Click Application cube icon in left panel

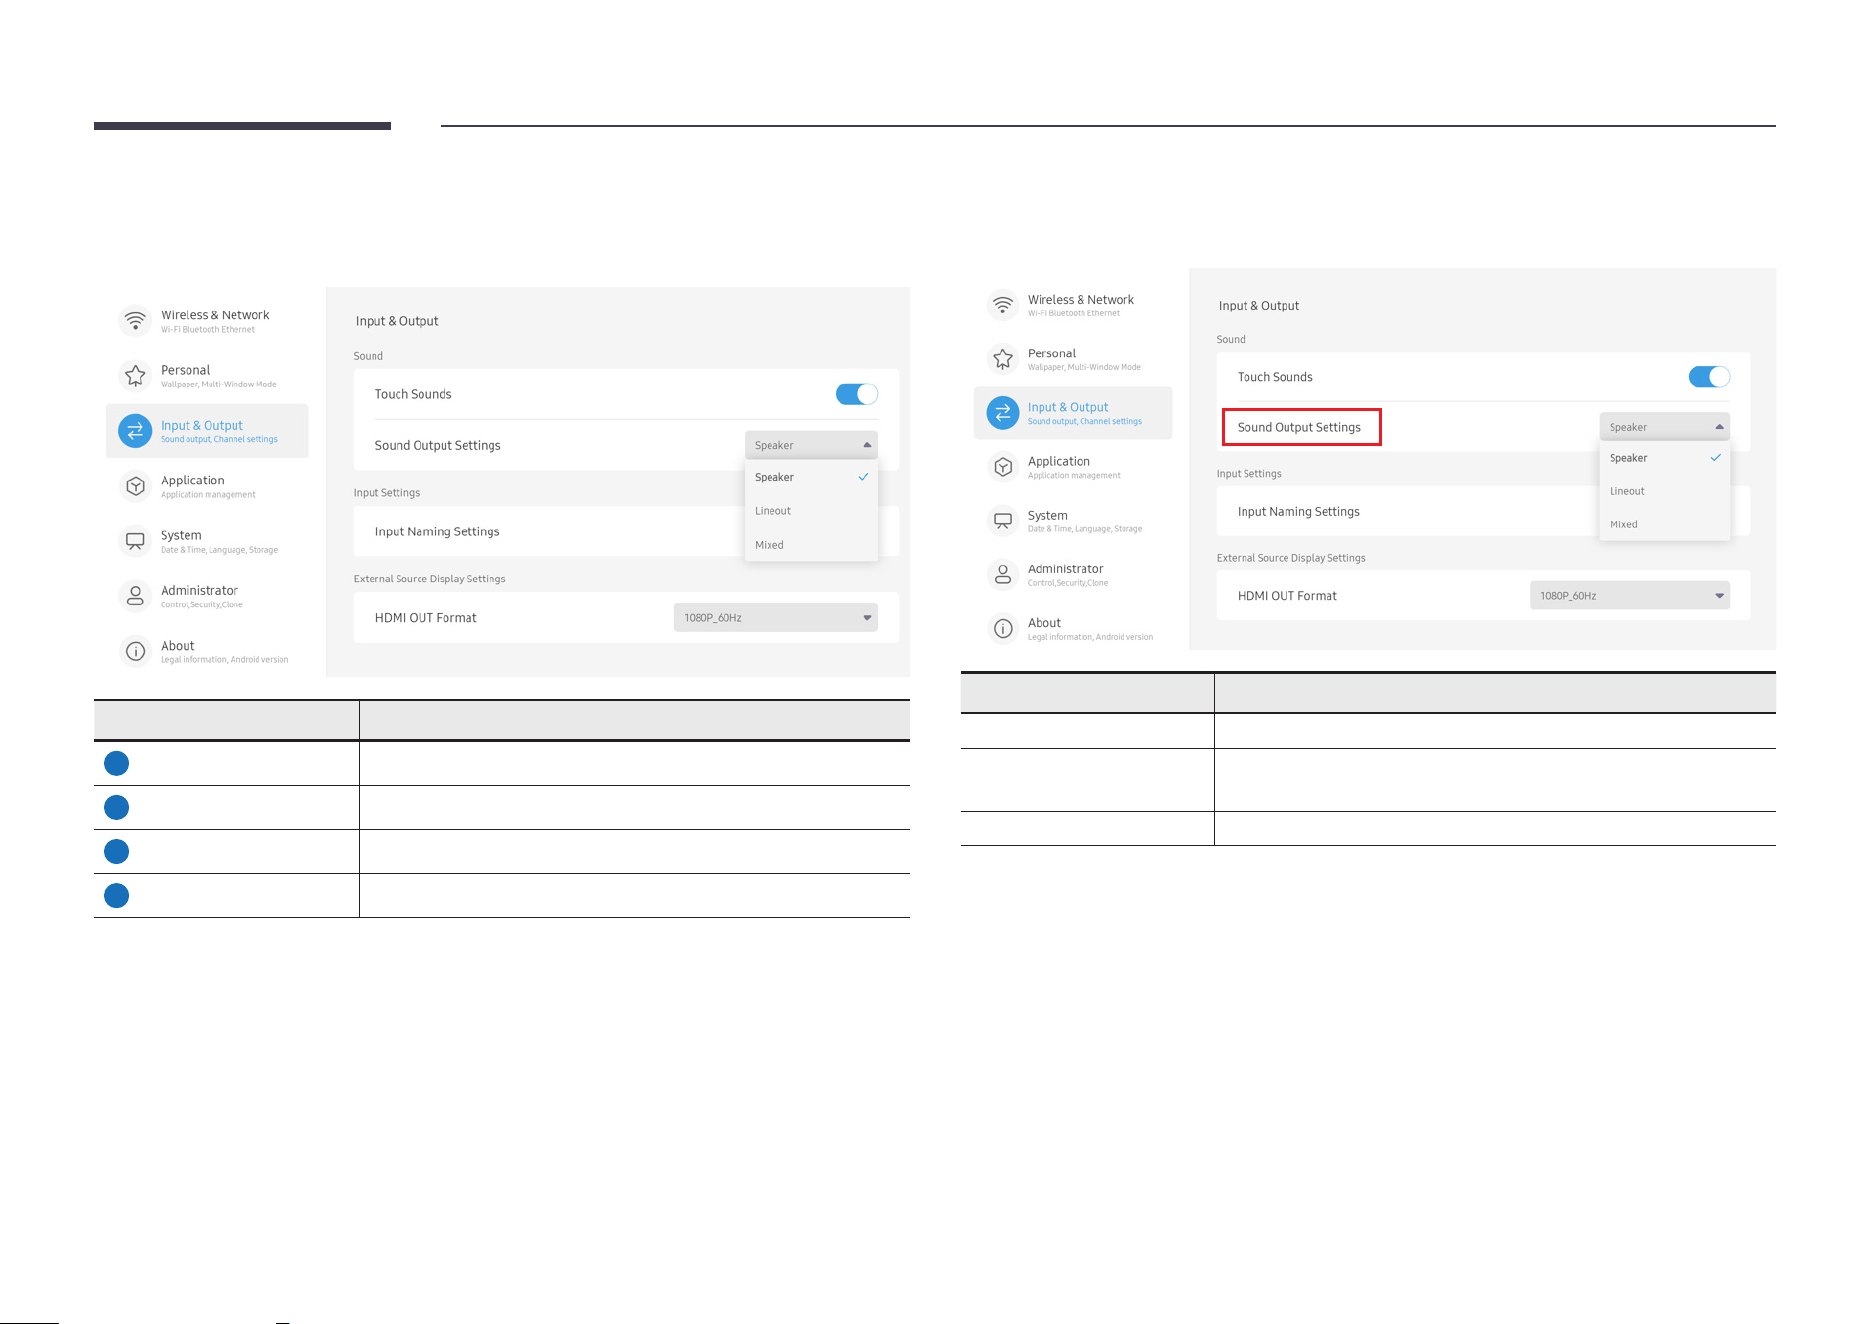click(135, 486)
